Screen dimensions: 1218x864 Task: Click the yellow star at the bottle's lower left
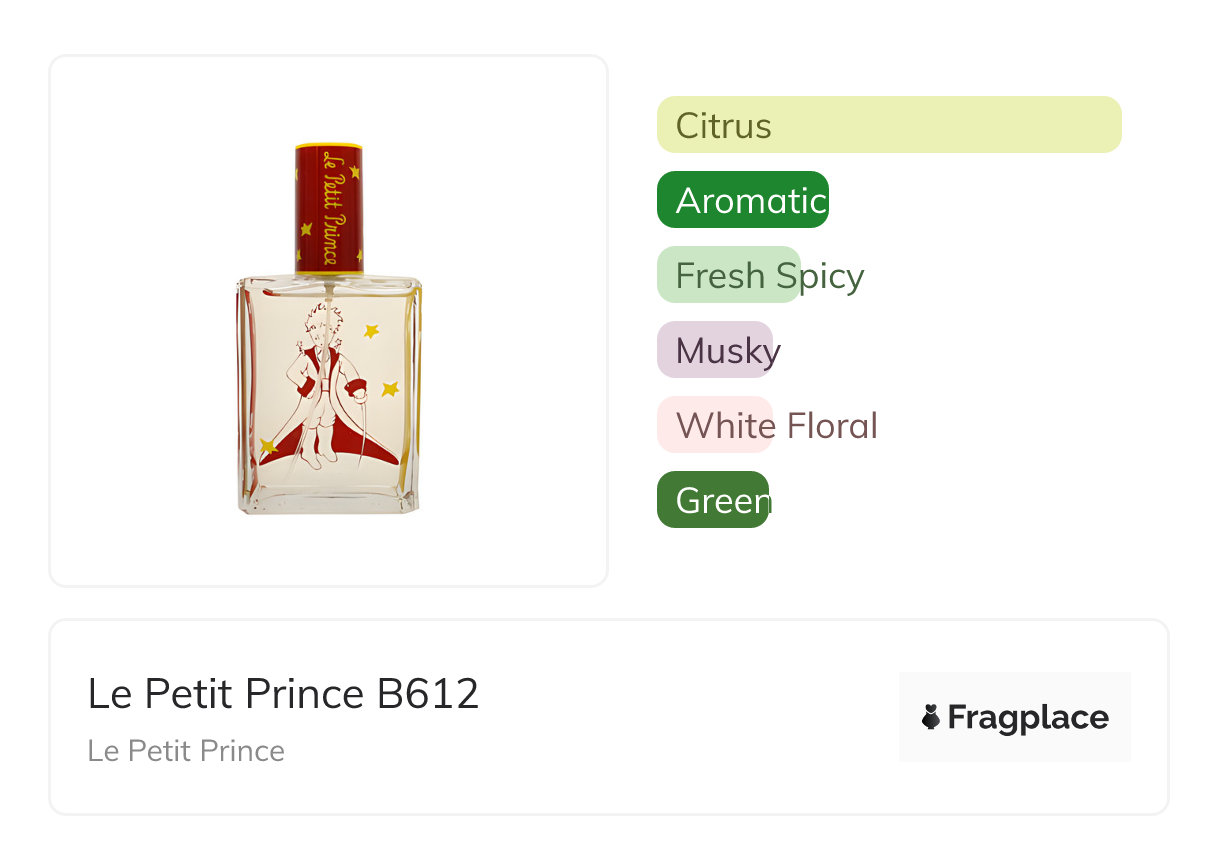click(267, 446)
